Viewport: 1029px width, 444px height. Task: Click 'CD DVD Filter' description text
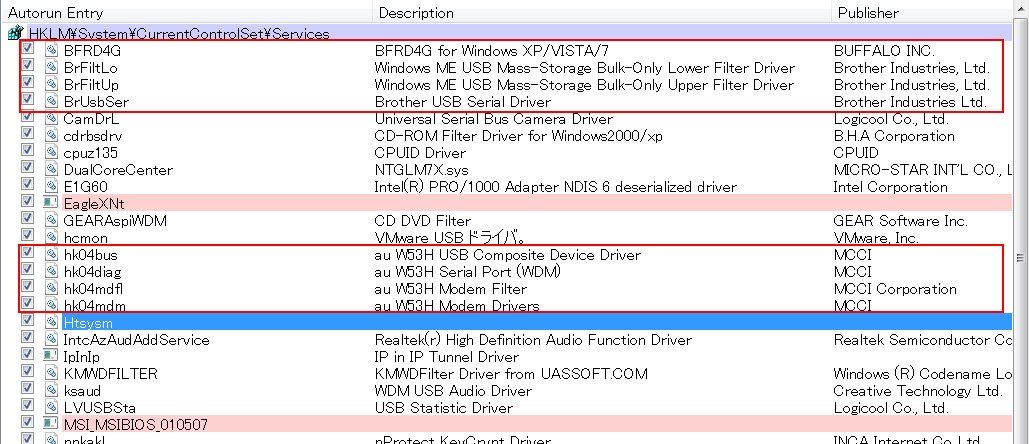(x=423, y=221)
